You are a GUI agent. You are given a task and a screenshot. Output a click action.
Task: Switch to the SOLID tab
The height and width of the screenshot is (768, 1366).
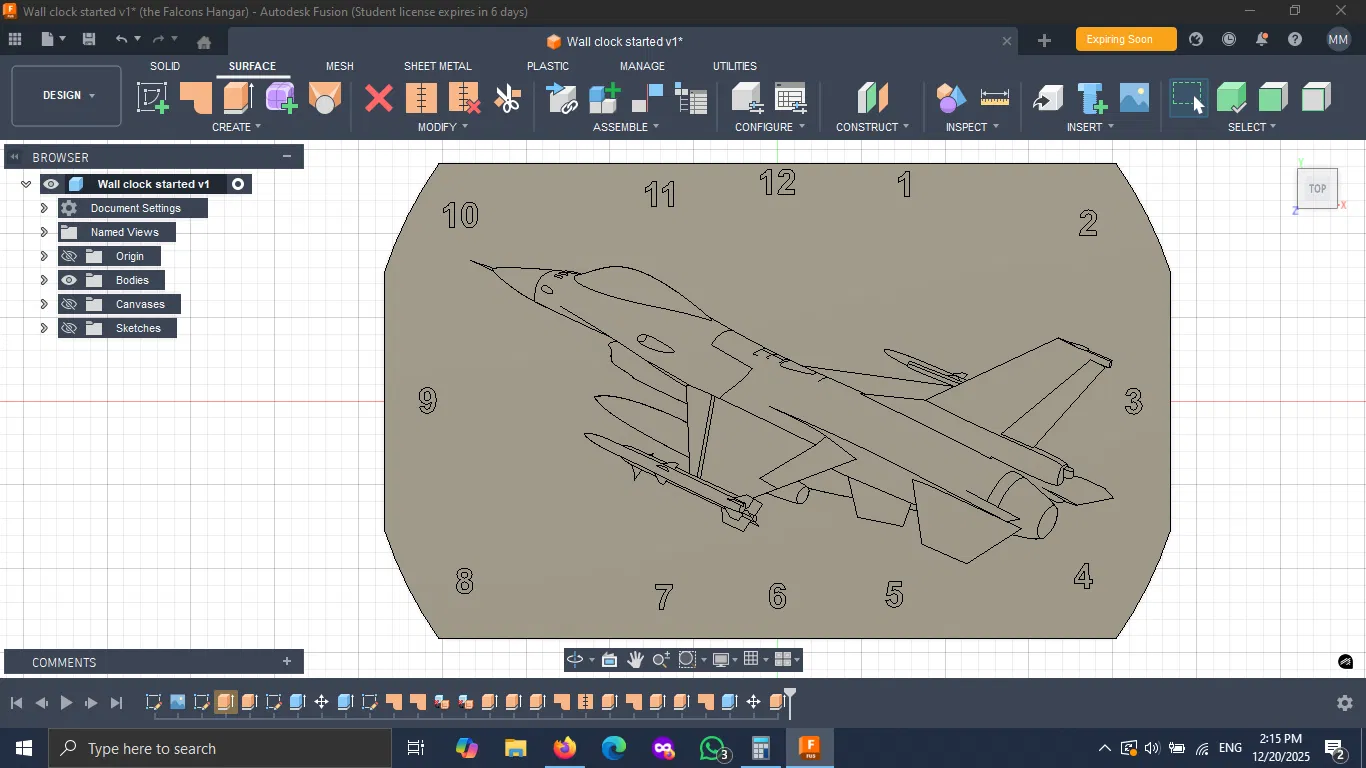pos(165,66)
